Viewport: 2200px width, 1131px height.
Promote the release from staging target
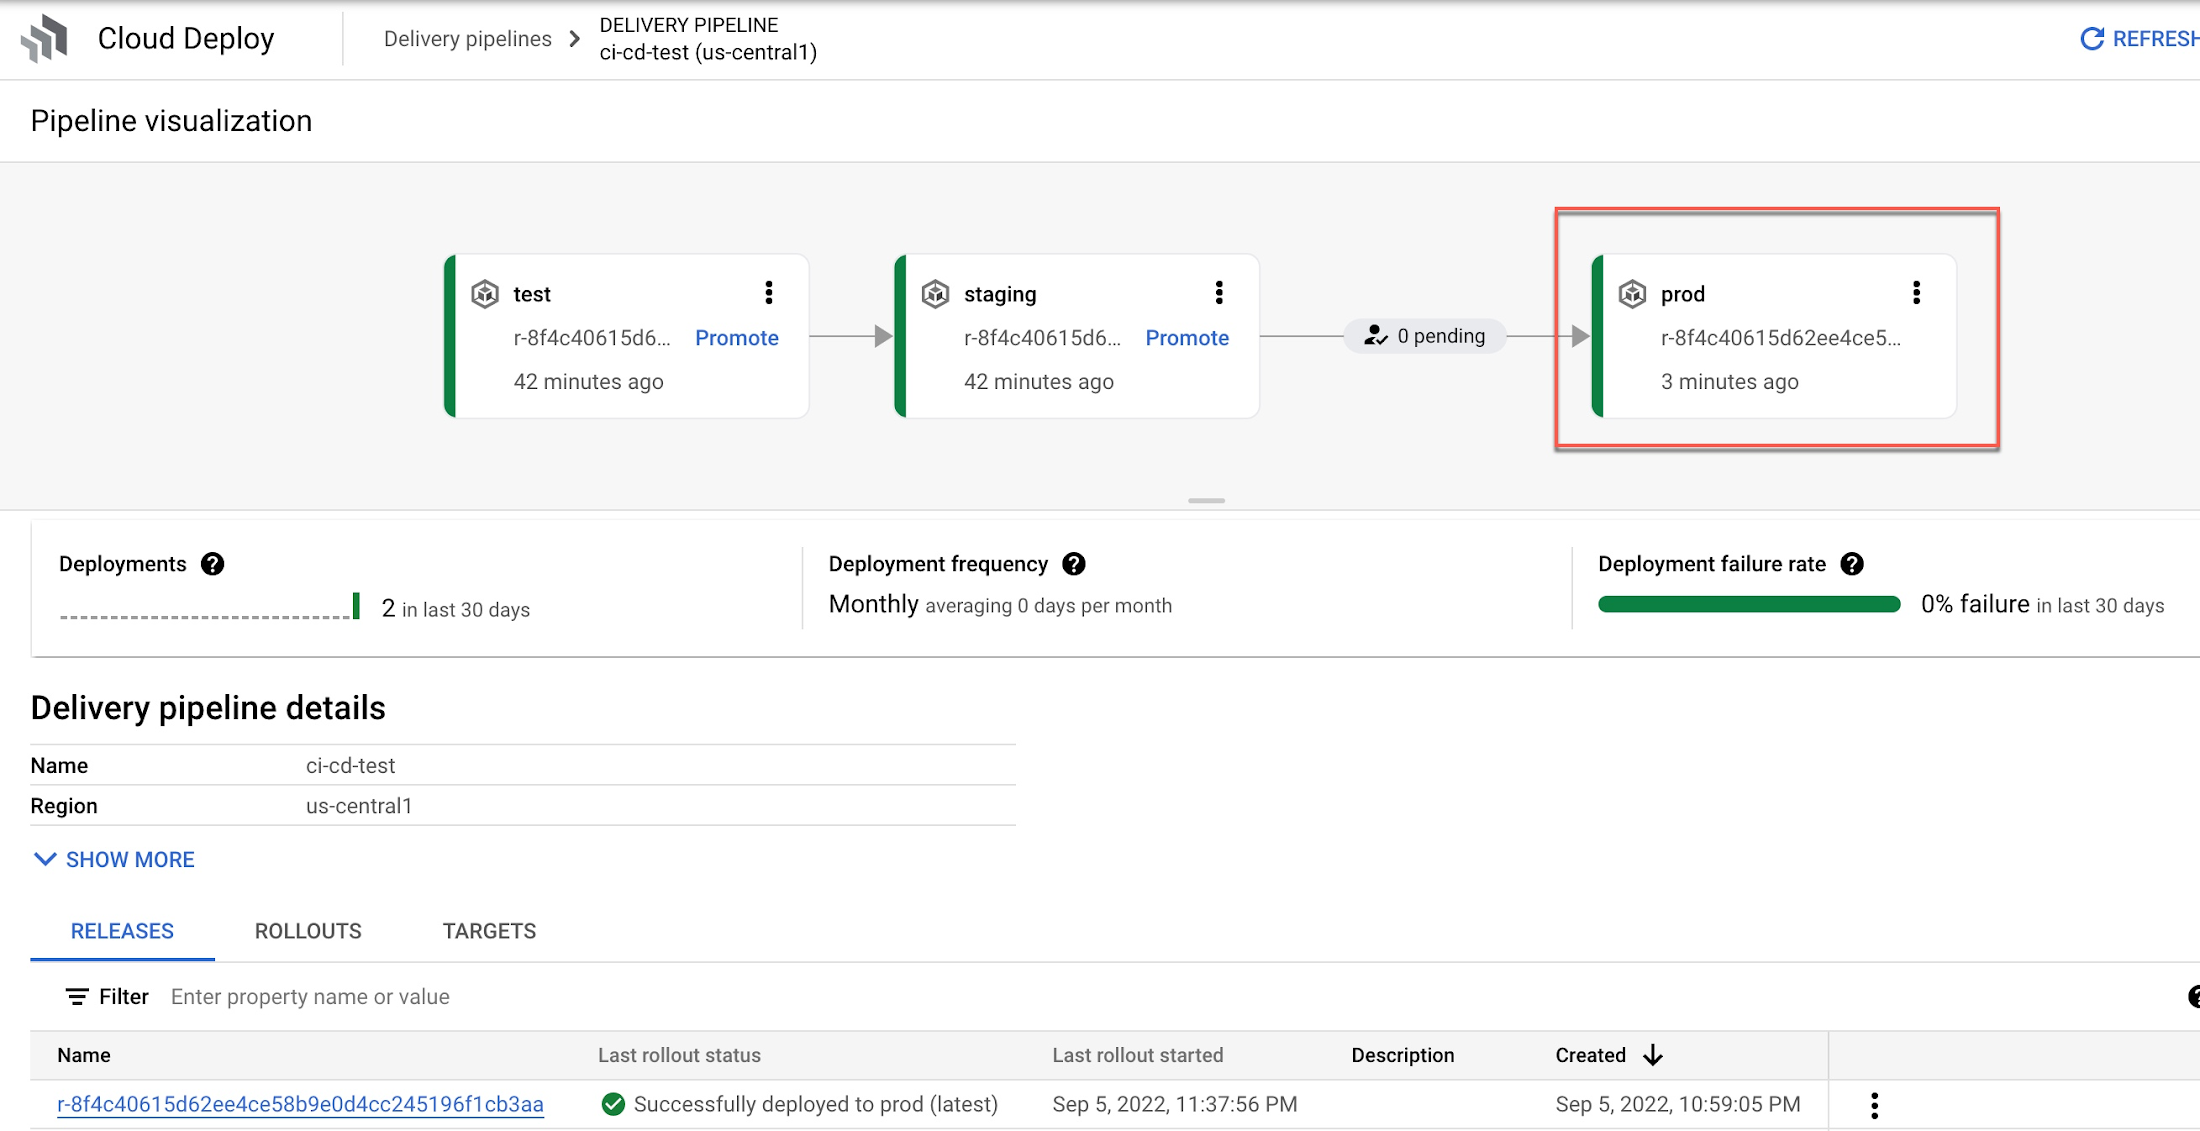[1187, 338]
